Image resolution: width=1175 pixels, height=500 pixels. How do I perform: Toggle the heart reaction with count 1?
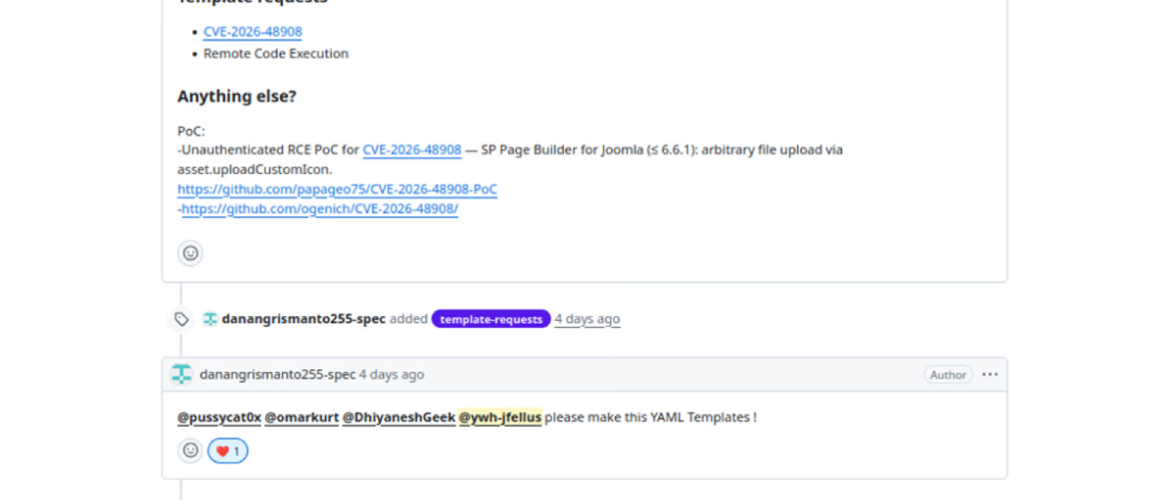click(x=228, y=451)
